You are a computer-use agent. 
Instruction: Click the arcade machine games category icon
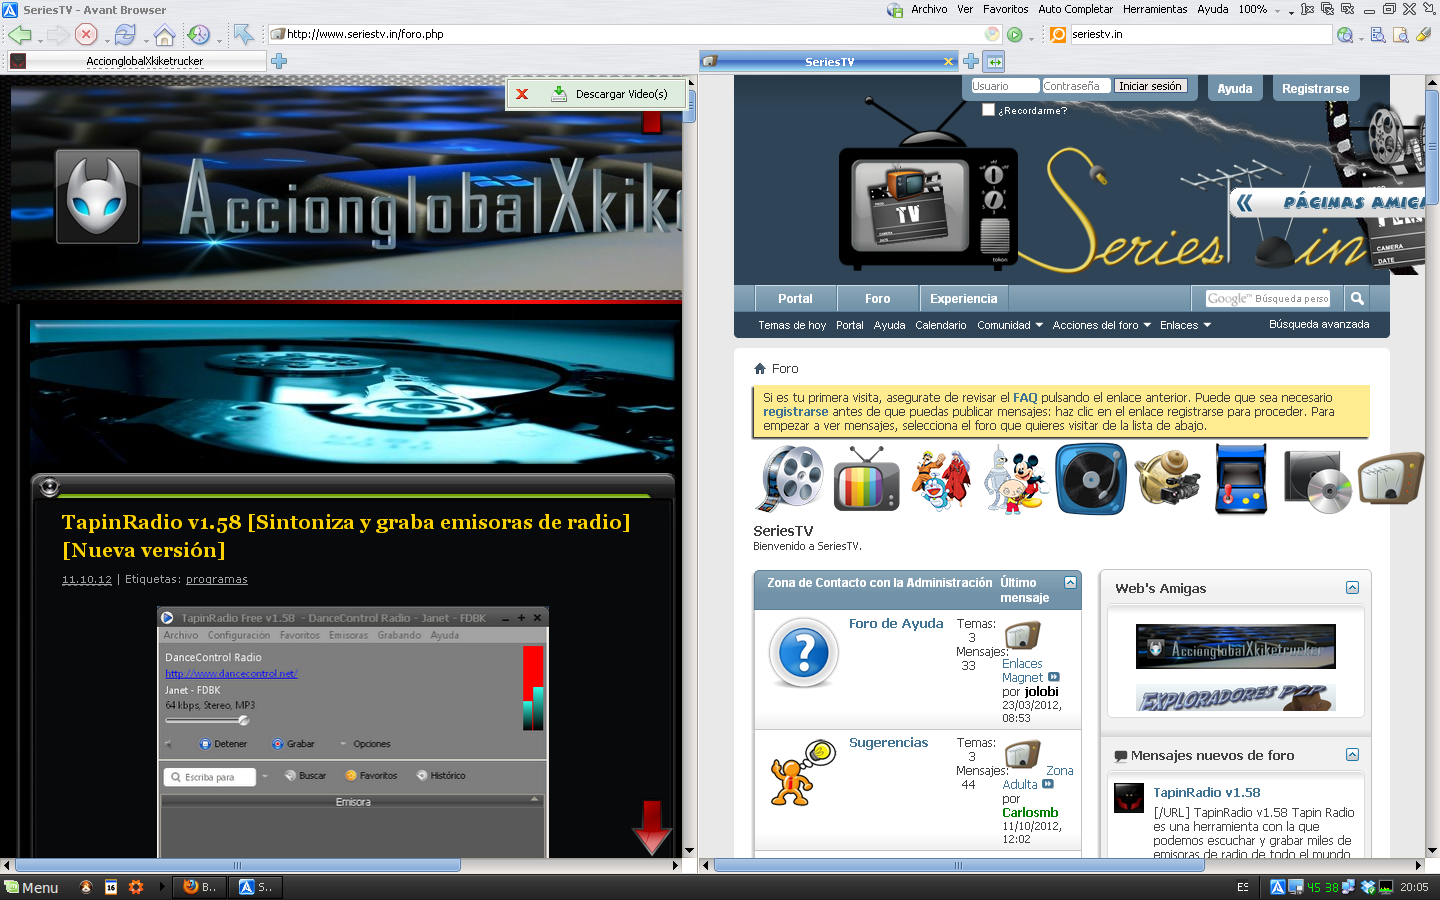1241,479
